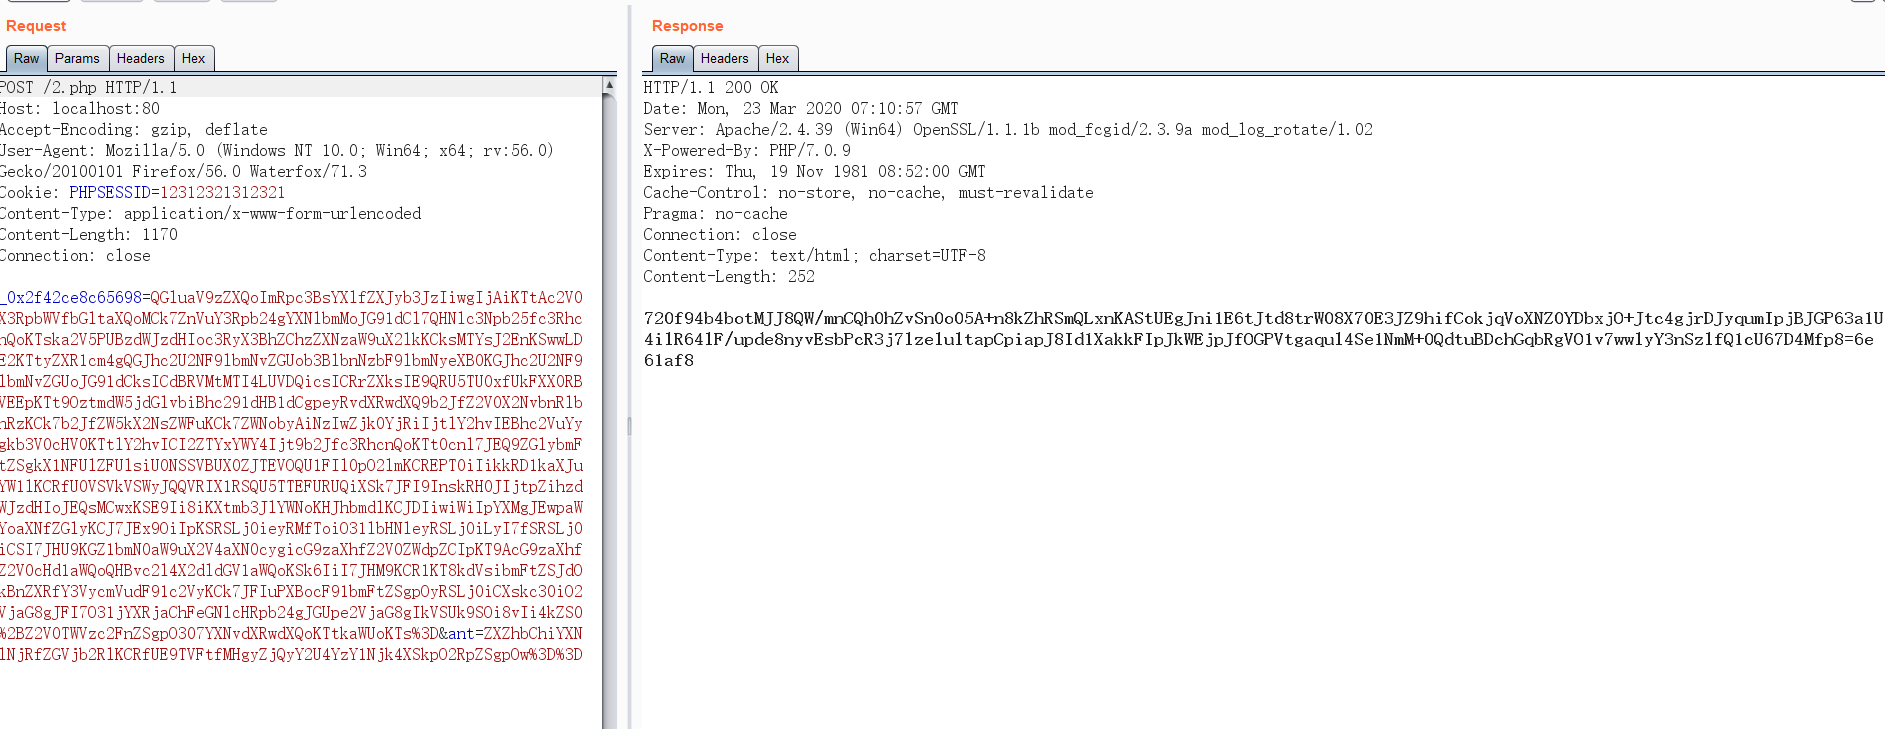Switch to the Headers tab in the Response pane
The width and height of the screenshot is (1885, 729).
725,59
